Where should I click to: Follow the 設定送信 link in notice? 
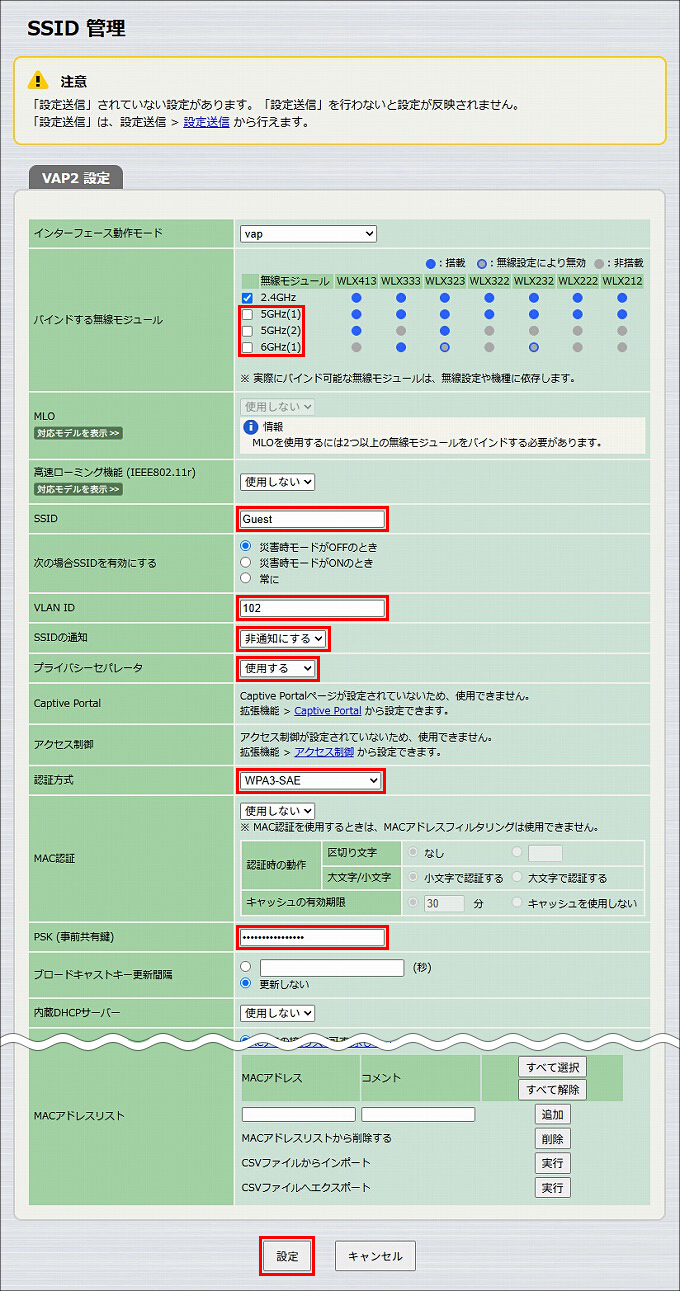coord(206,122)
